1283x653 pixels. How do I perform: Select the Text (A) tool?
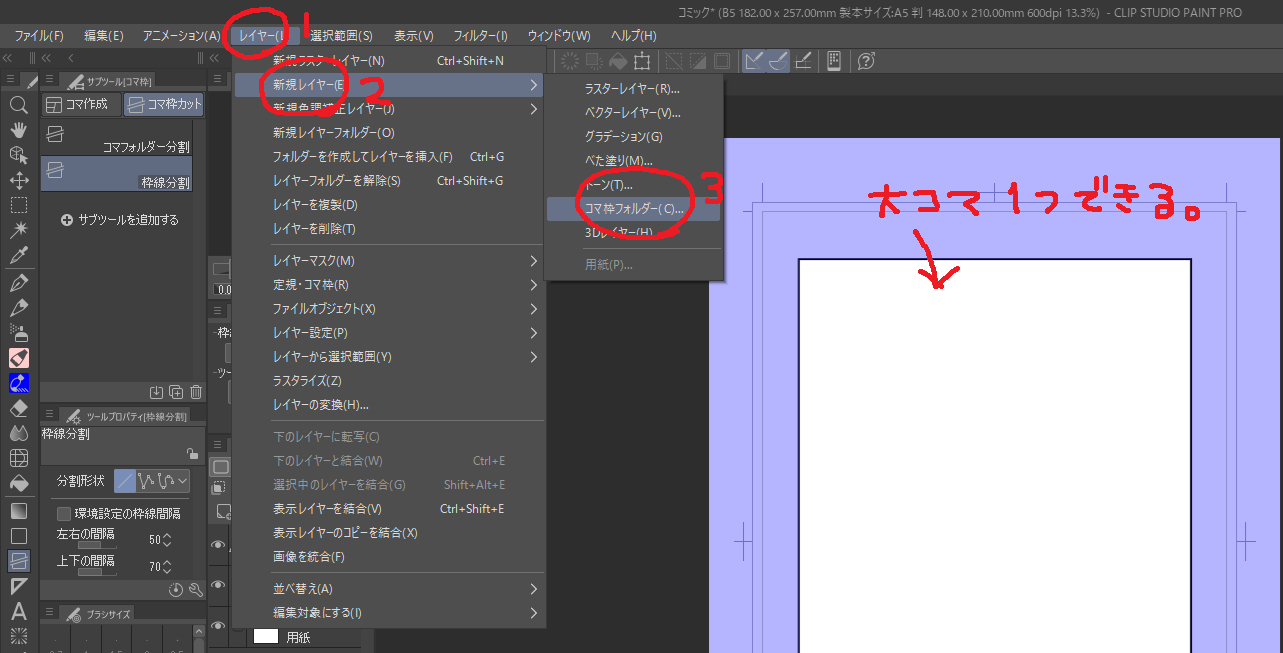pos(18,611)
